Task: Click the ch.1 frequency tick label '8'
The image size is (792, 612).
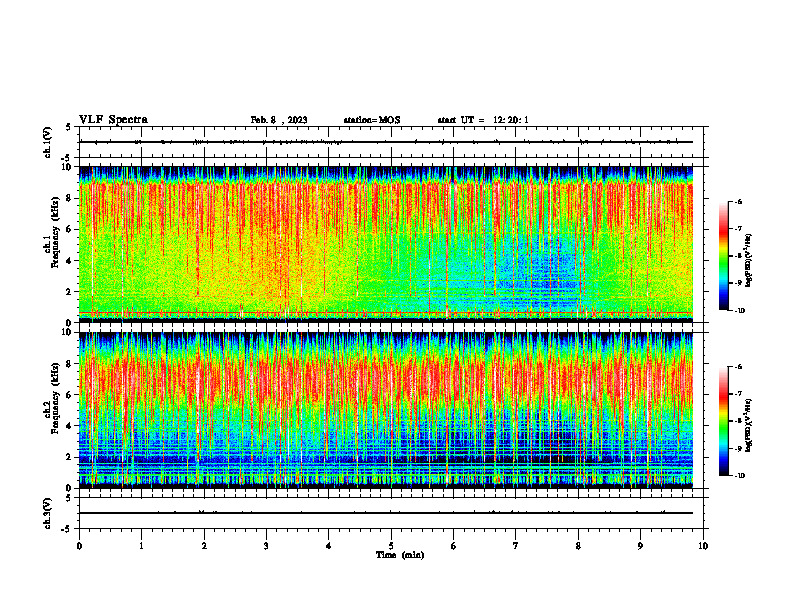Action: pyautogui.click(x=69, y=198)
